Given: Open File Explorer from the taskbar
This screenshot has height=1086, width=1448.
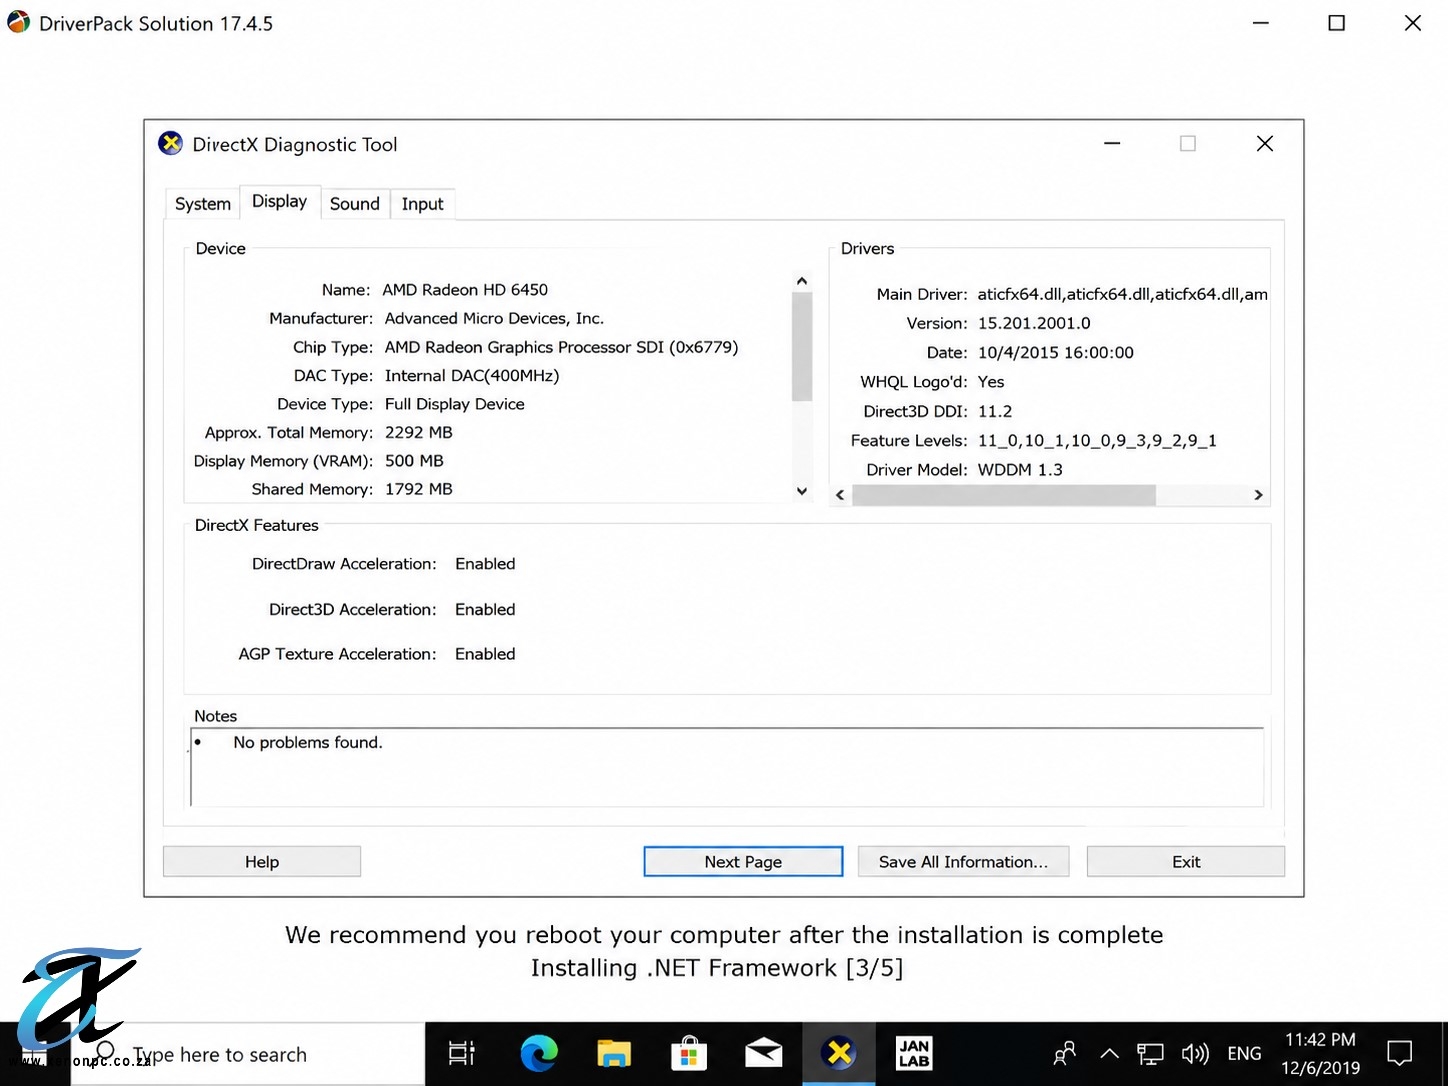Looking at the screenshot, I should 614,1054.
